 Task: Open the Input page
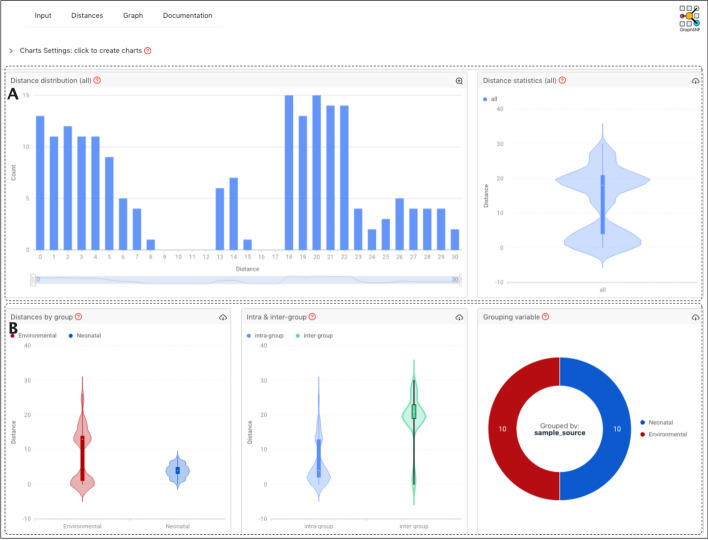click(x=43, y=16)
